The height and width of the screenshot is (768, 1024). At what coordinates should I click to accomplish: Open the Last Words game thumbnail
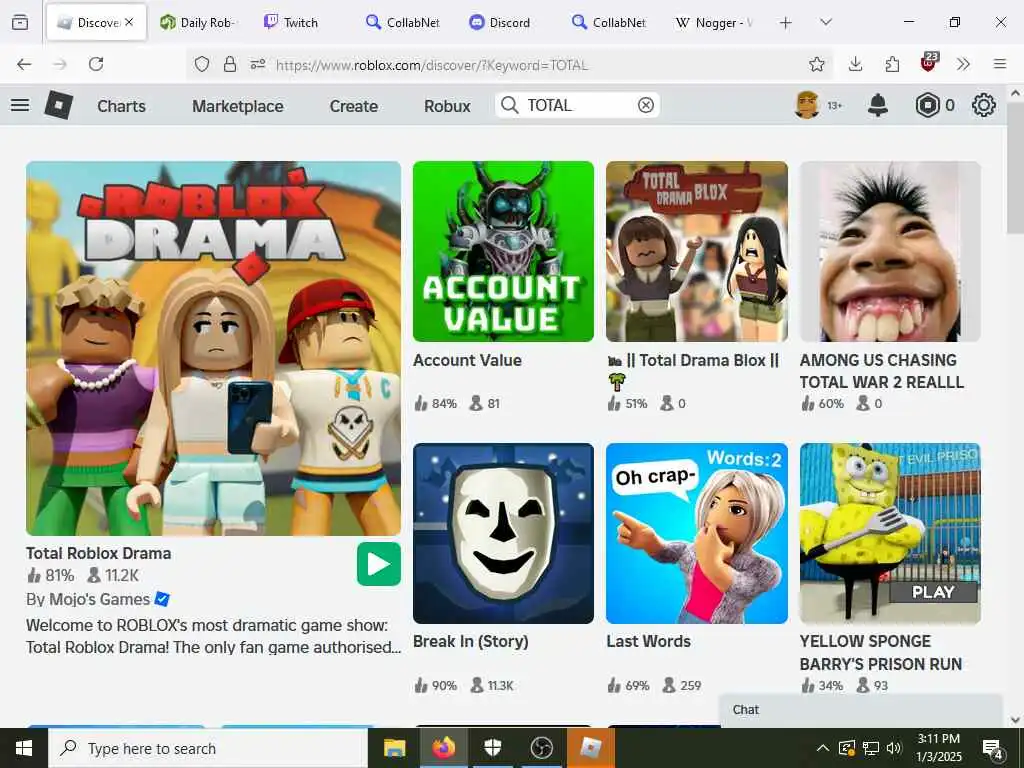(697, 534)
